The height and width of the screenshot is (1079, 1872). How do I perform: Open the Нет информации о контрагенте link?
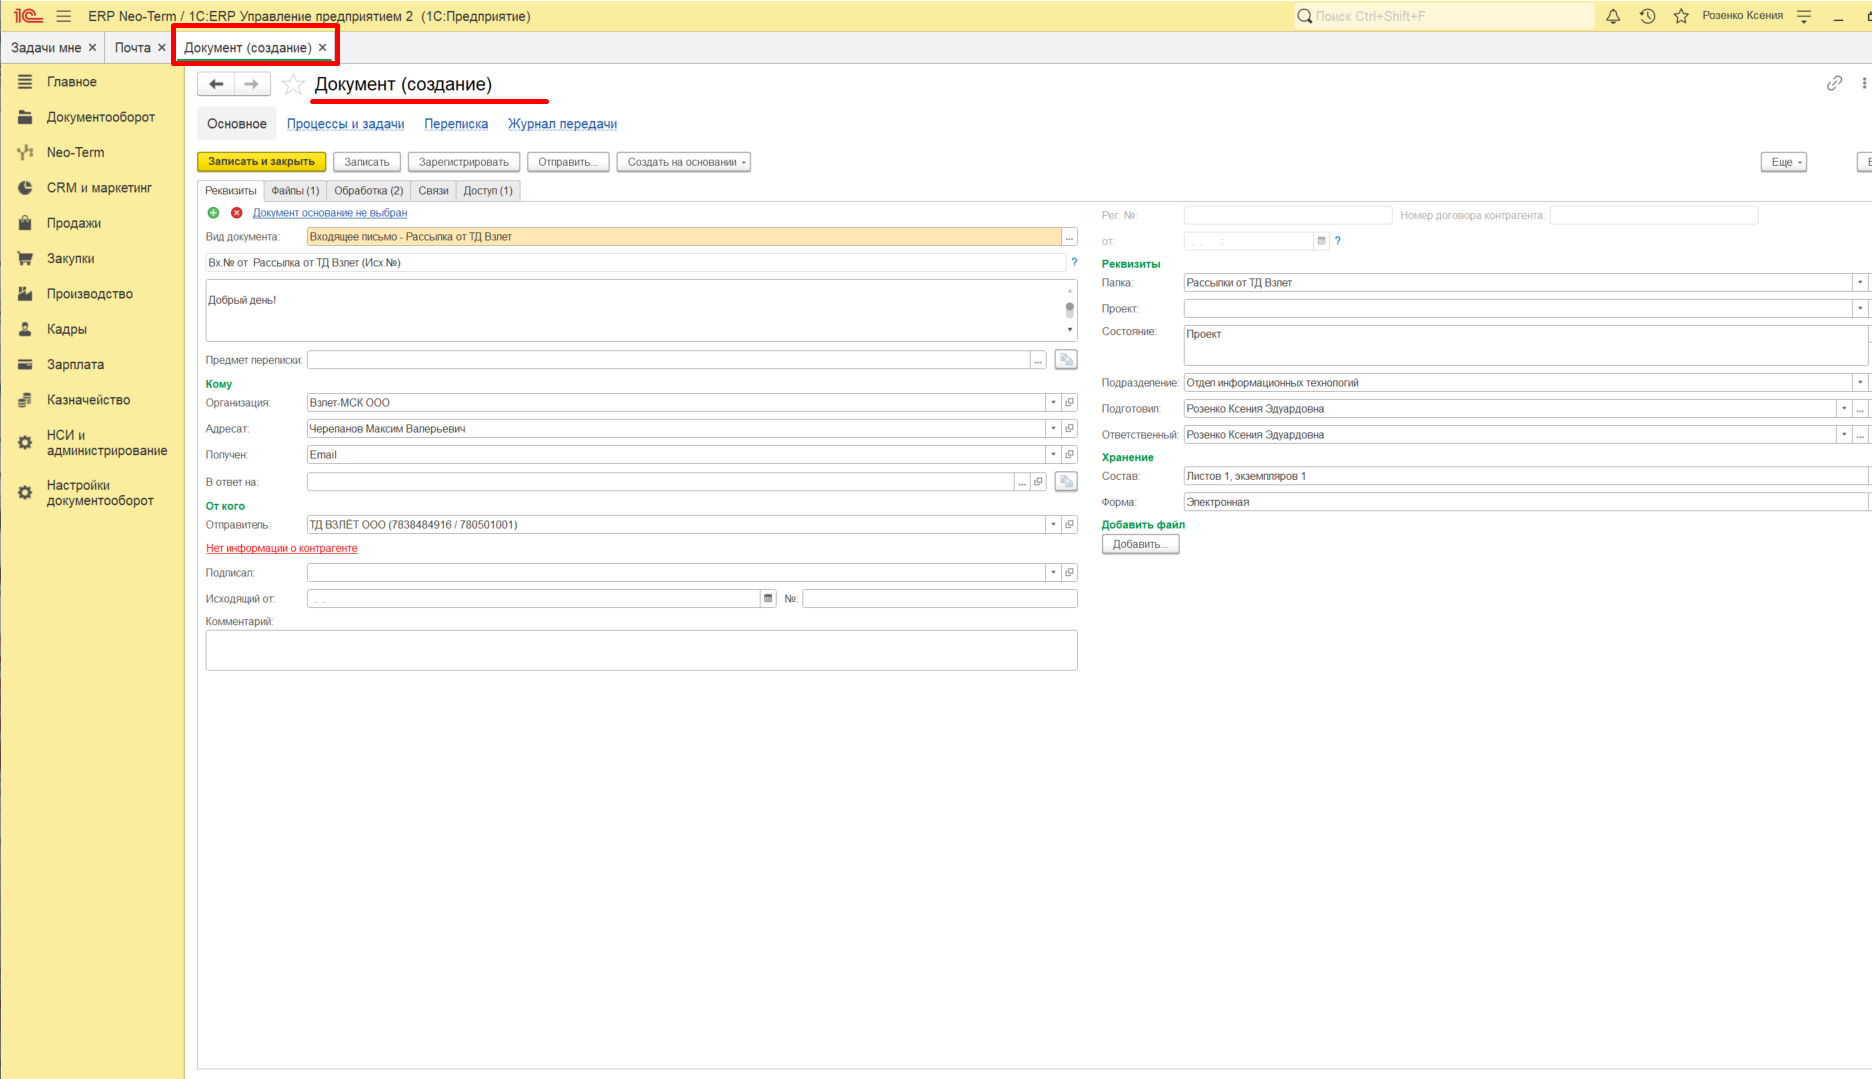click(x=282, y=548)
